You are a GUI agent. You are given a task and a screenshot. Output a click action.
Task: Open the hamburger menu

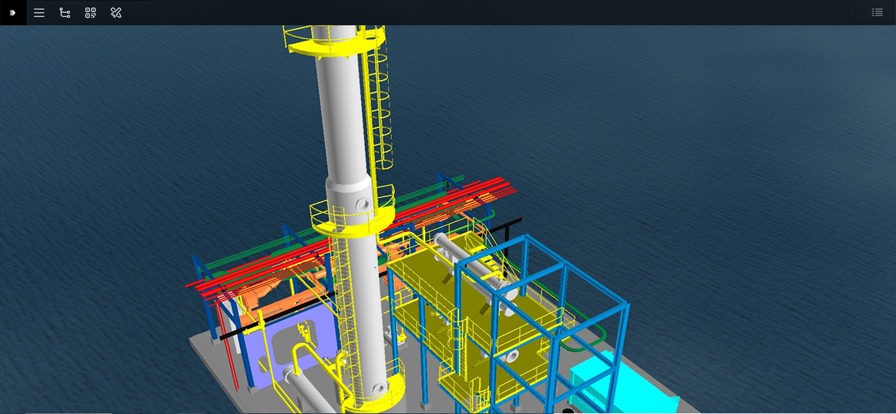(x=39, y=13)
